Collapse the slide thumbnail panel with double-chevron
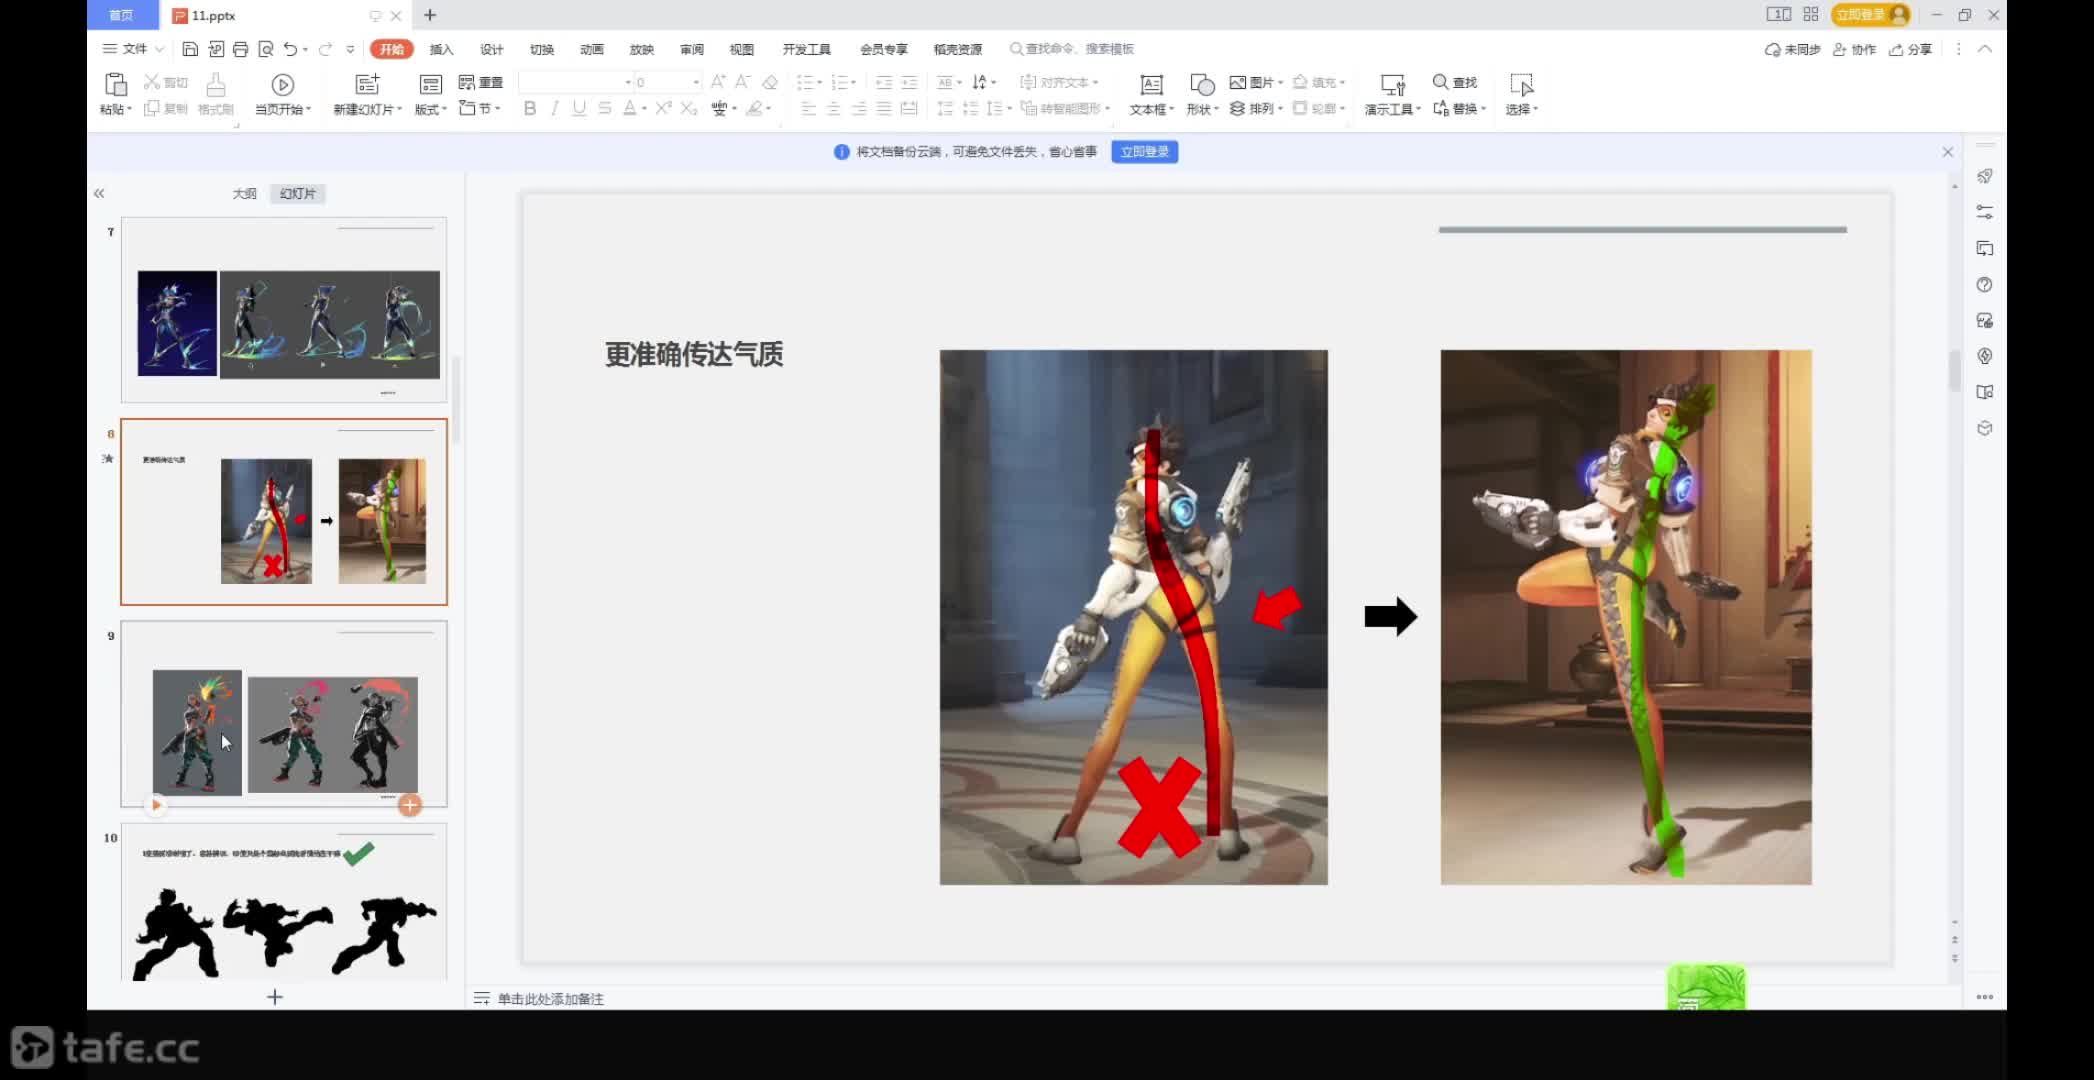Image resolution: width=2094 pixels, height=1080 pixels. tap(99, 193)
